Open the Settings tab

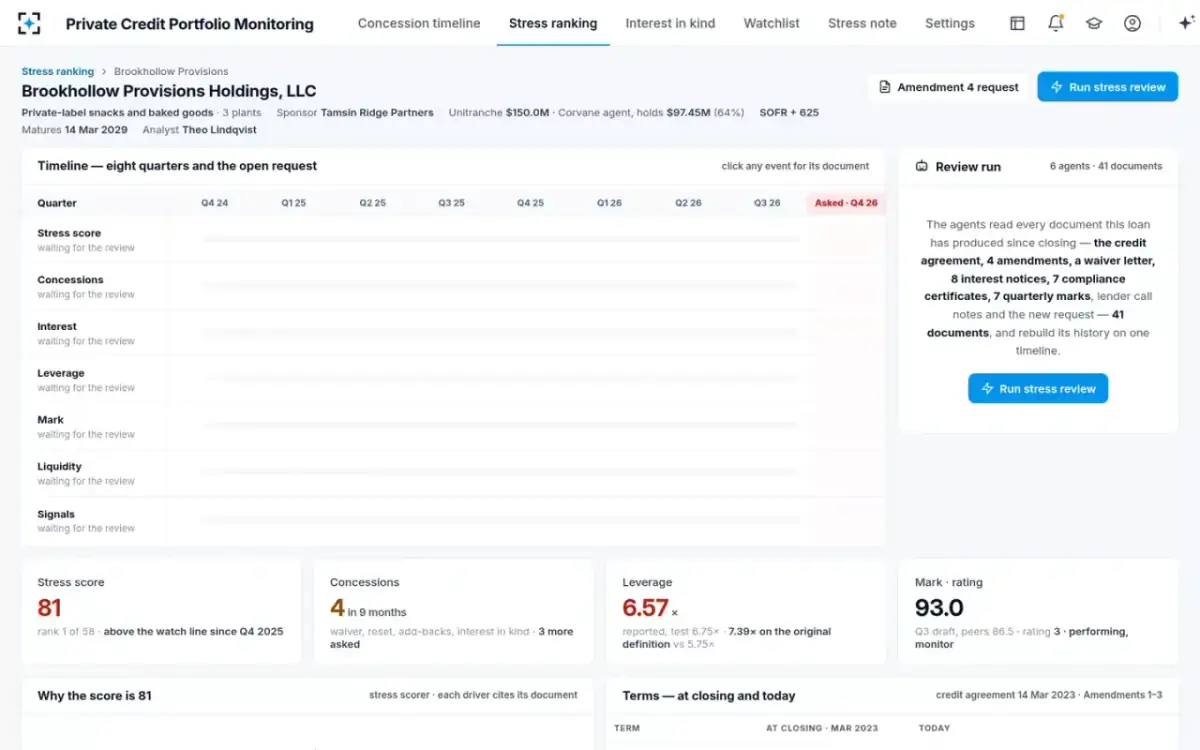(x=950, y=23)
